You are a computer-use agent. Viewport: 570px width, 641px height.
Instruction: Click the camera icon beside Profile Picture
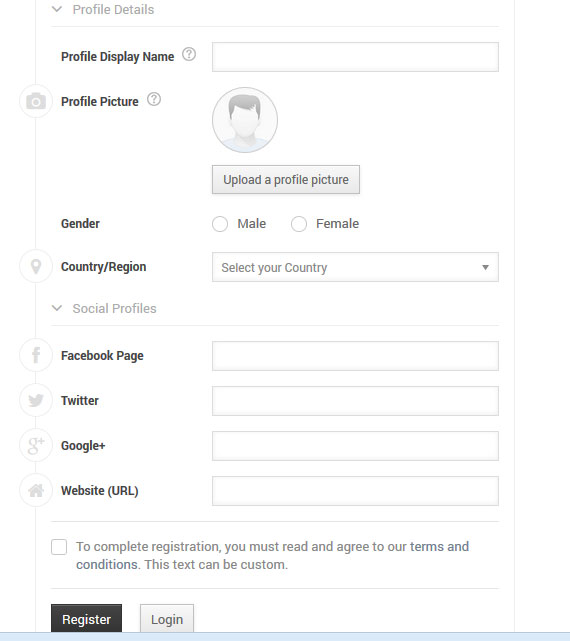pos(36,101)
